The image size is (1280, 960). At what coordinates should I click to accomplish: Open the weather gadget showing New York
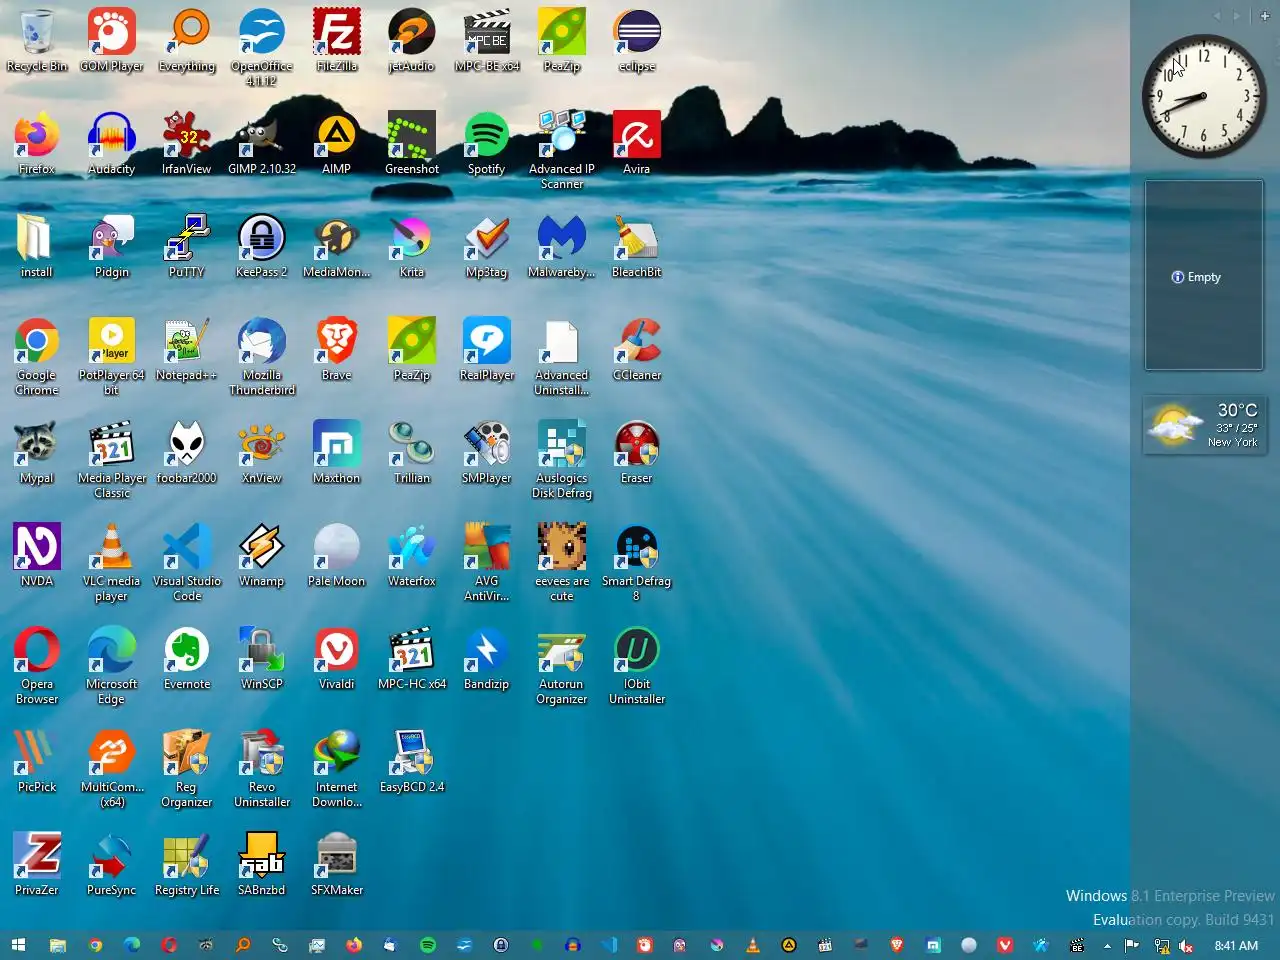[x=1203, y=425]
